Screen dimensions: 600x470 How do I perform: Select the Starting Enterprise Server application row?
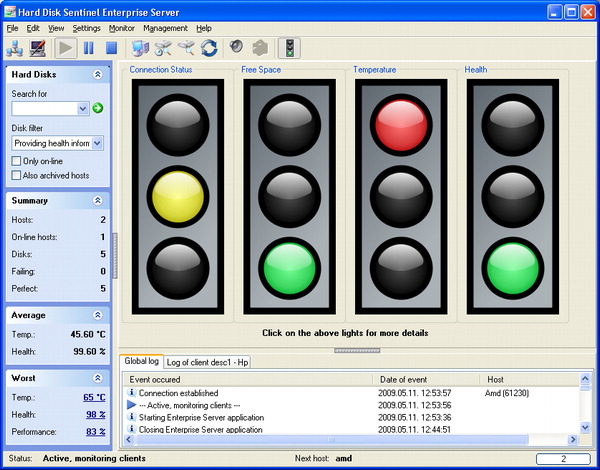(x=351, y=417)
